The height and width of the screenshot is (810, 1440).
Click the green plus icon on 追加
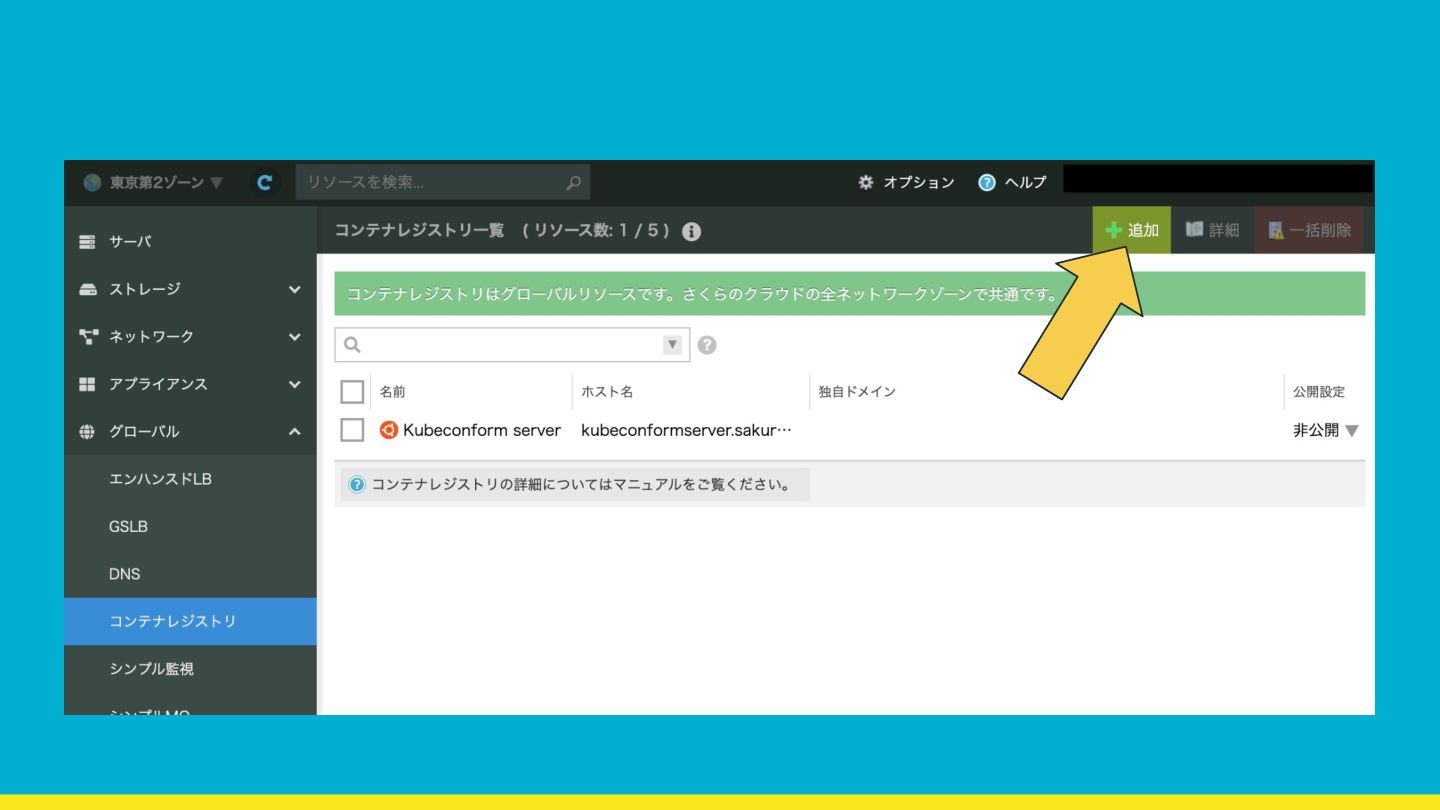1114,230
